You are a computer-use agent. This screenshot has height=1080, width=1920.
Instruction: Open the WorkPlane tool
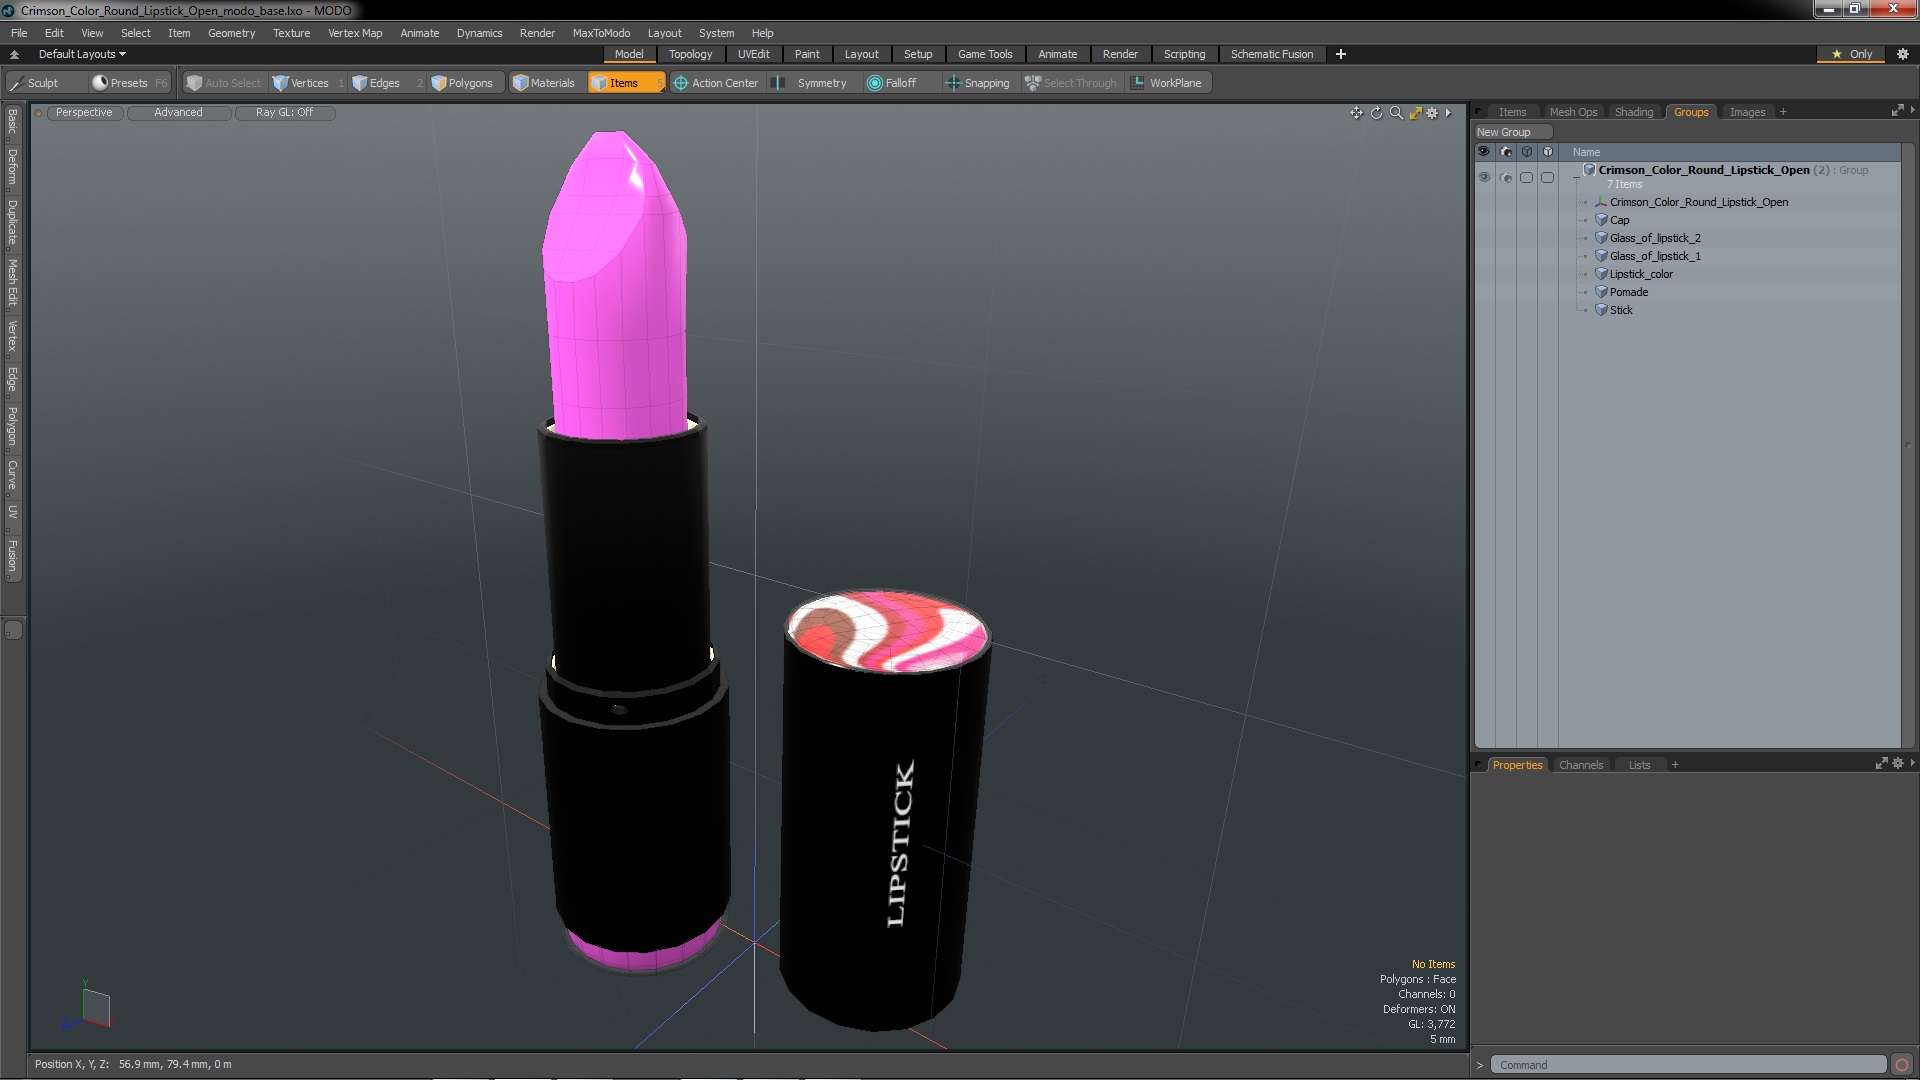tap(1166, 83)
